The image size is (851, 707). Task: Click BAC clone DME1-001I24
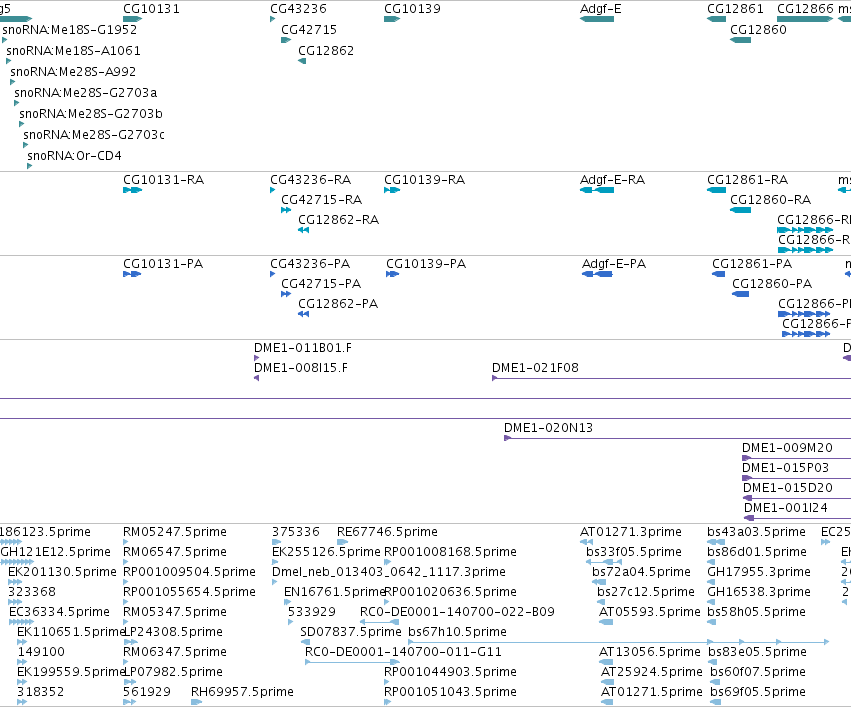pyautogui.click(x=785, y=508)
